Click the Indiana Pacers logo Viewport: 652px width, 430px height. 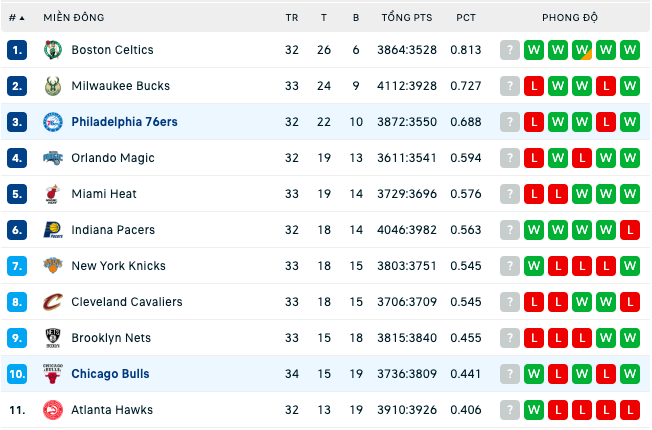pos(53,230)
